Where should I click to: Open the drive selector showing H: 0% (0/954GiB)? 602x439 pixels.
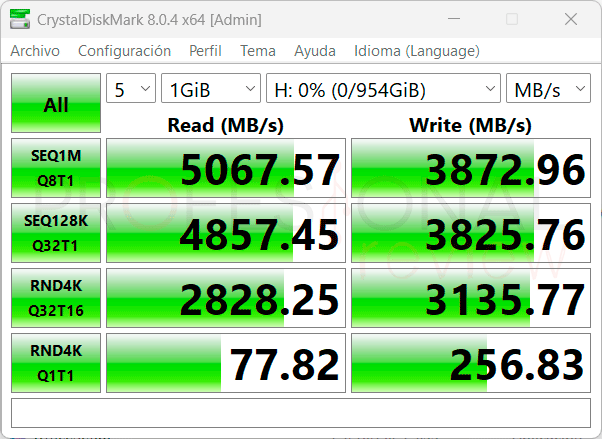pos(383,88)
